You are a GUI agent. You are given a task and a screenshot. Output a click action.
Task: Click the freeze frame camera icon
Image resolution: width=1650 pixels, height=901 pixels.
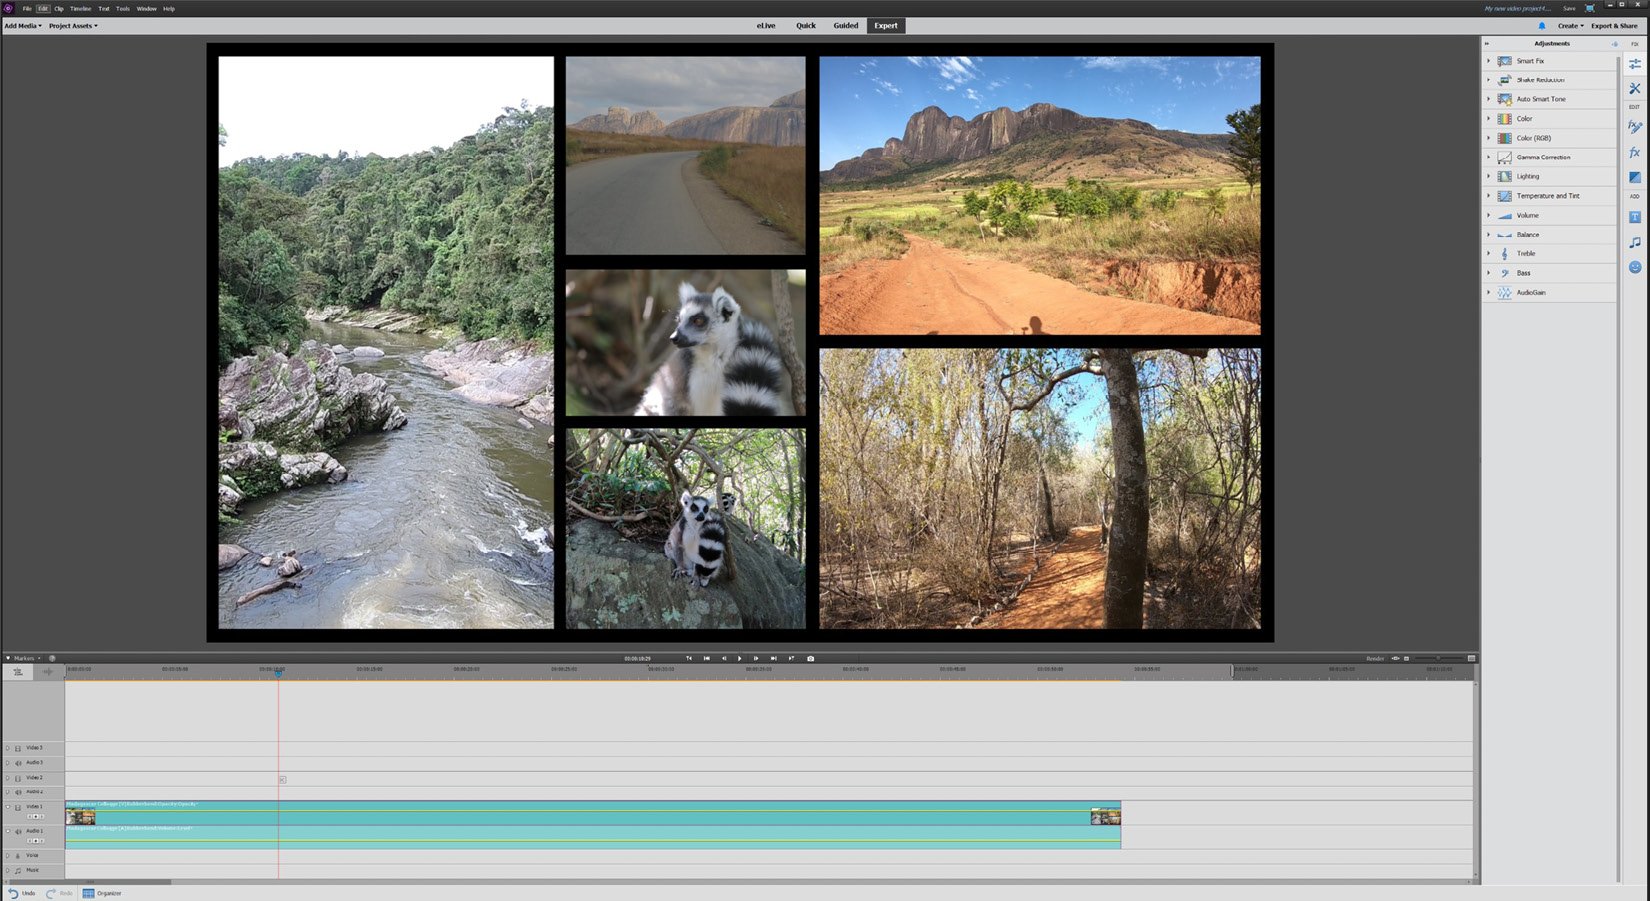(810, 658)
